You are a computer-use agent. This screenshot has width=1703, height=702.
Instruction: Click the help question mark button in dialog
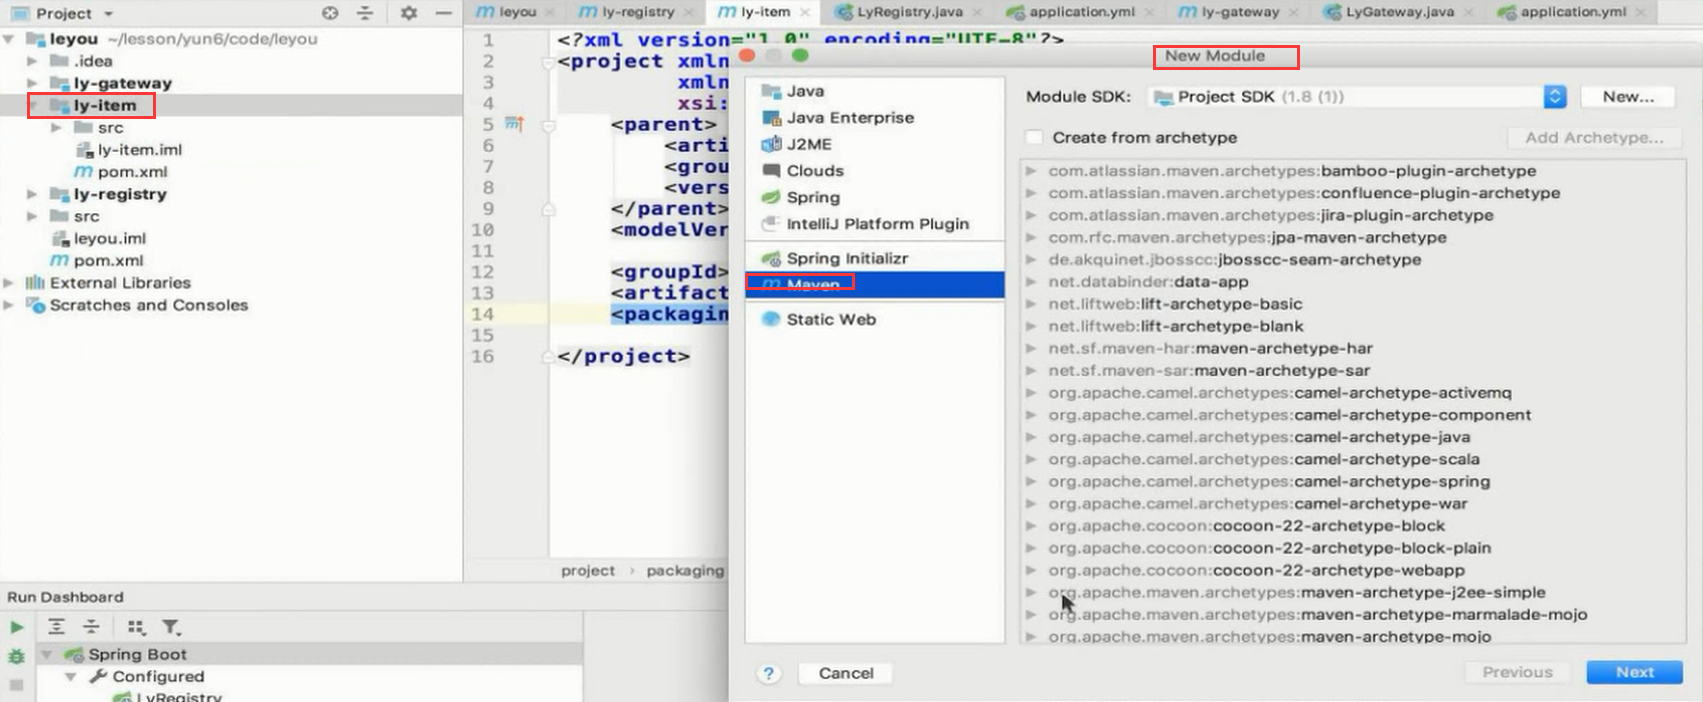pos(768,673)
